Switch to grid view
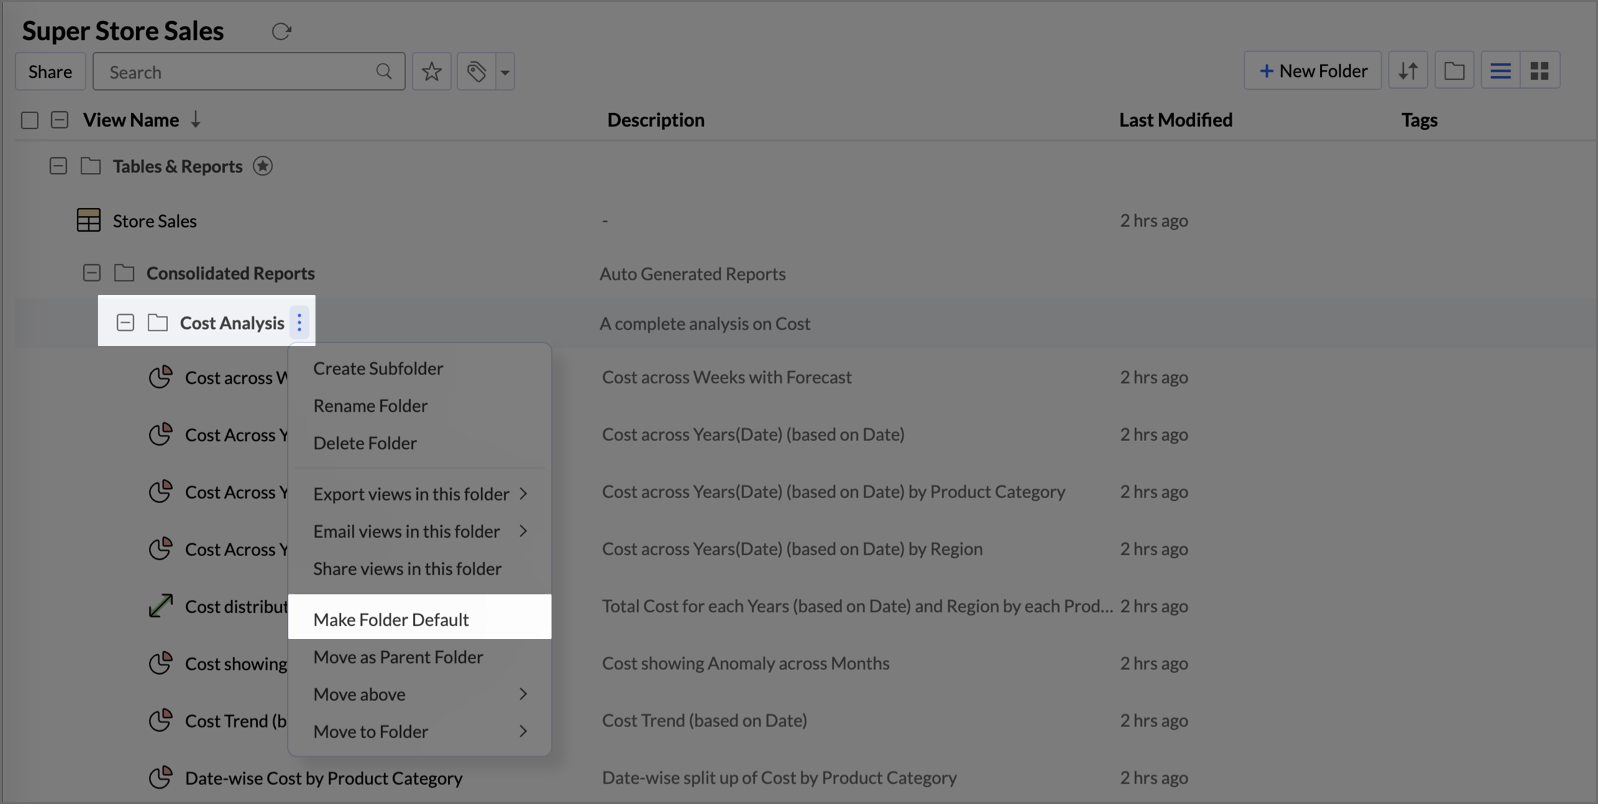Viewport: 1598px width, 804px height. click(x=1540, y=71)
